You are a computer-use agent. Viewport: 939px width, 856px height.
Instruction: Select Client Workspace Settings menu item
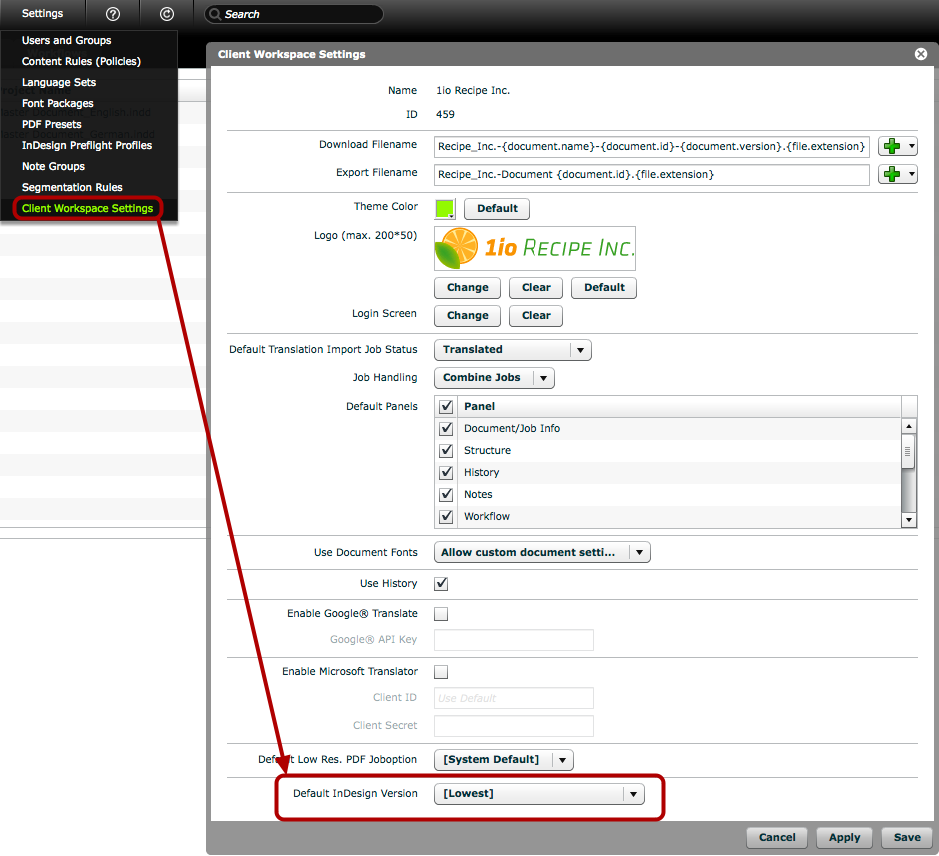pyautogui.click(x=87, y=208)
